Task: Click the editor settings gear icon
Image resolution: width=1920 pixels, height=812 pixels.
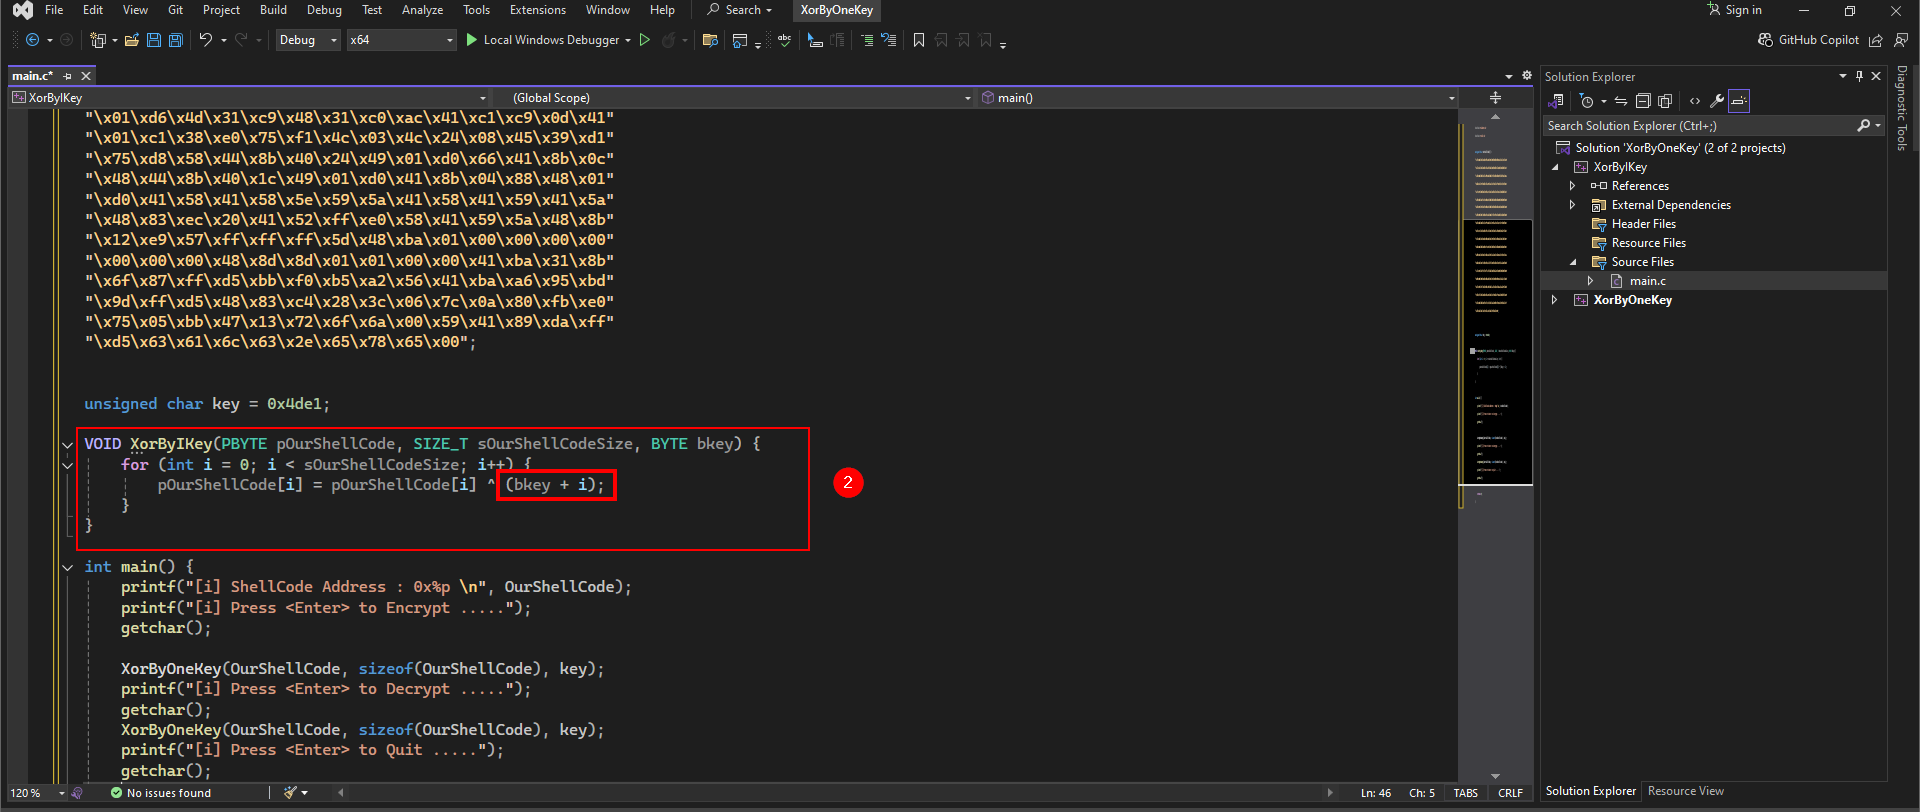Action: (1527, 76)
